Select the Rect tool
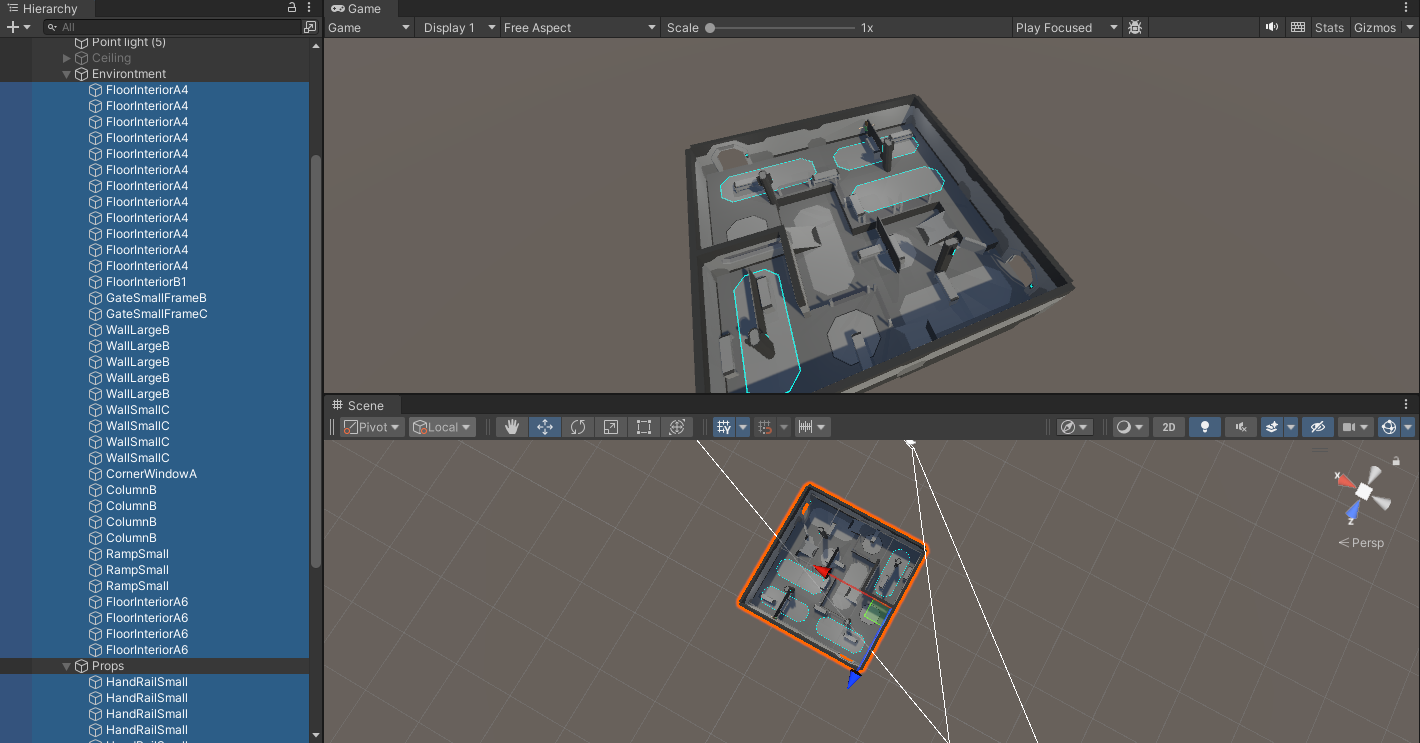Viewport: 1420px width, 743px height. click(644, 427)
